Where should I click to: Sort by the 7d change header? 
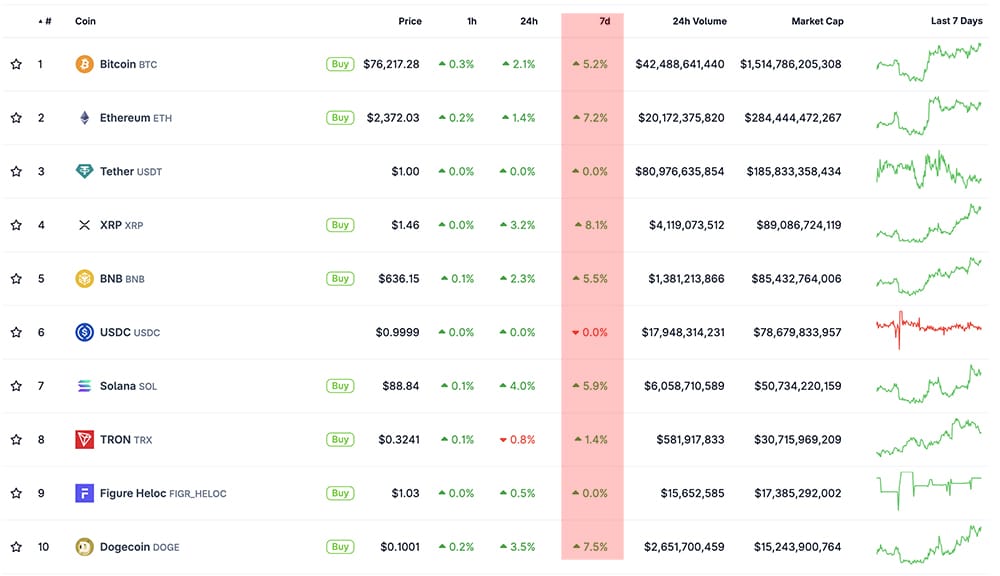click(x=605, y=21)
